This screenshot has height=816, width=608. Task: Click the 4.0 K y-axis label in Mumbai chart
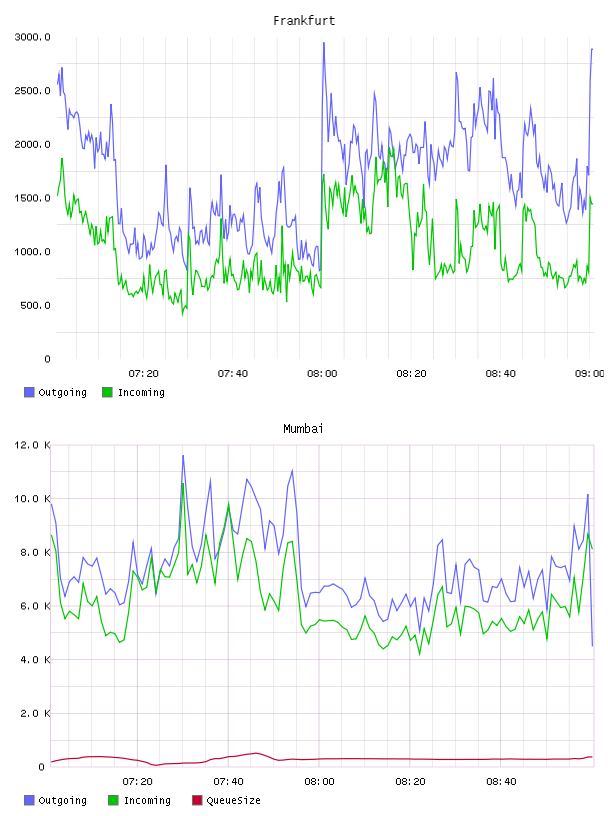coord(35,659)
